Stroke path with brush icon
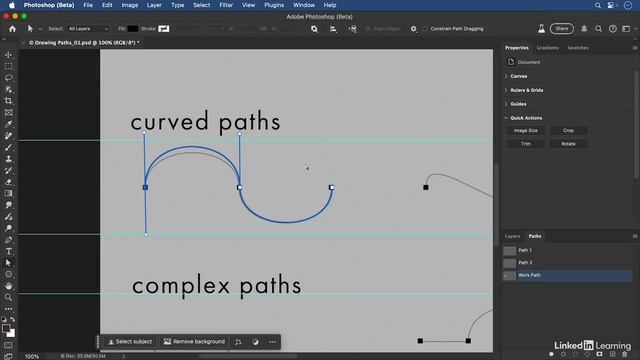The image size is (640, 360). coord(563,354)
